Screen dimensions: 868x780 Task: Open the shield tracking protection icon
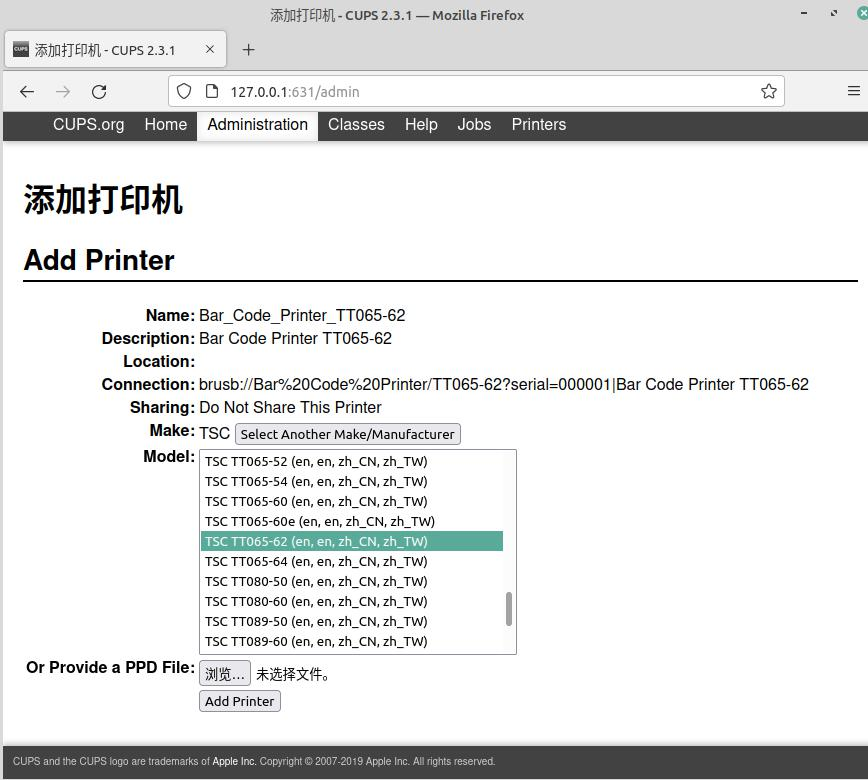point(184,91)
